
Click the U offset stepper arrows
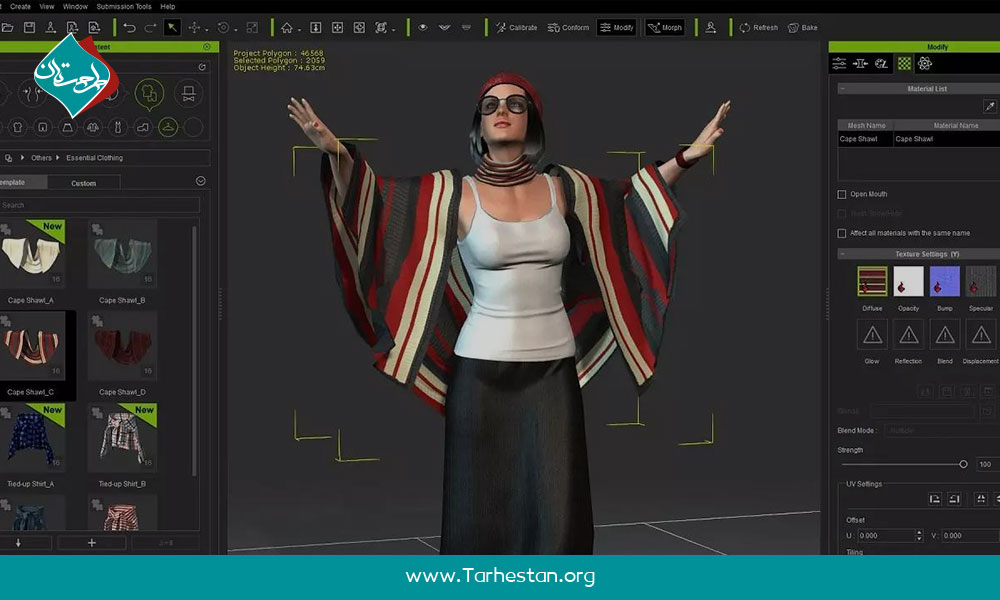[919, 536]
